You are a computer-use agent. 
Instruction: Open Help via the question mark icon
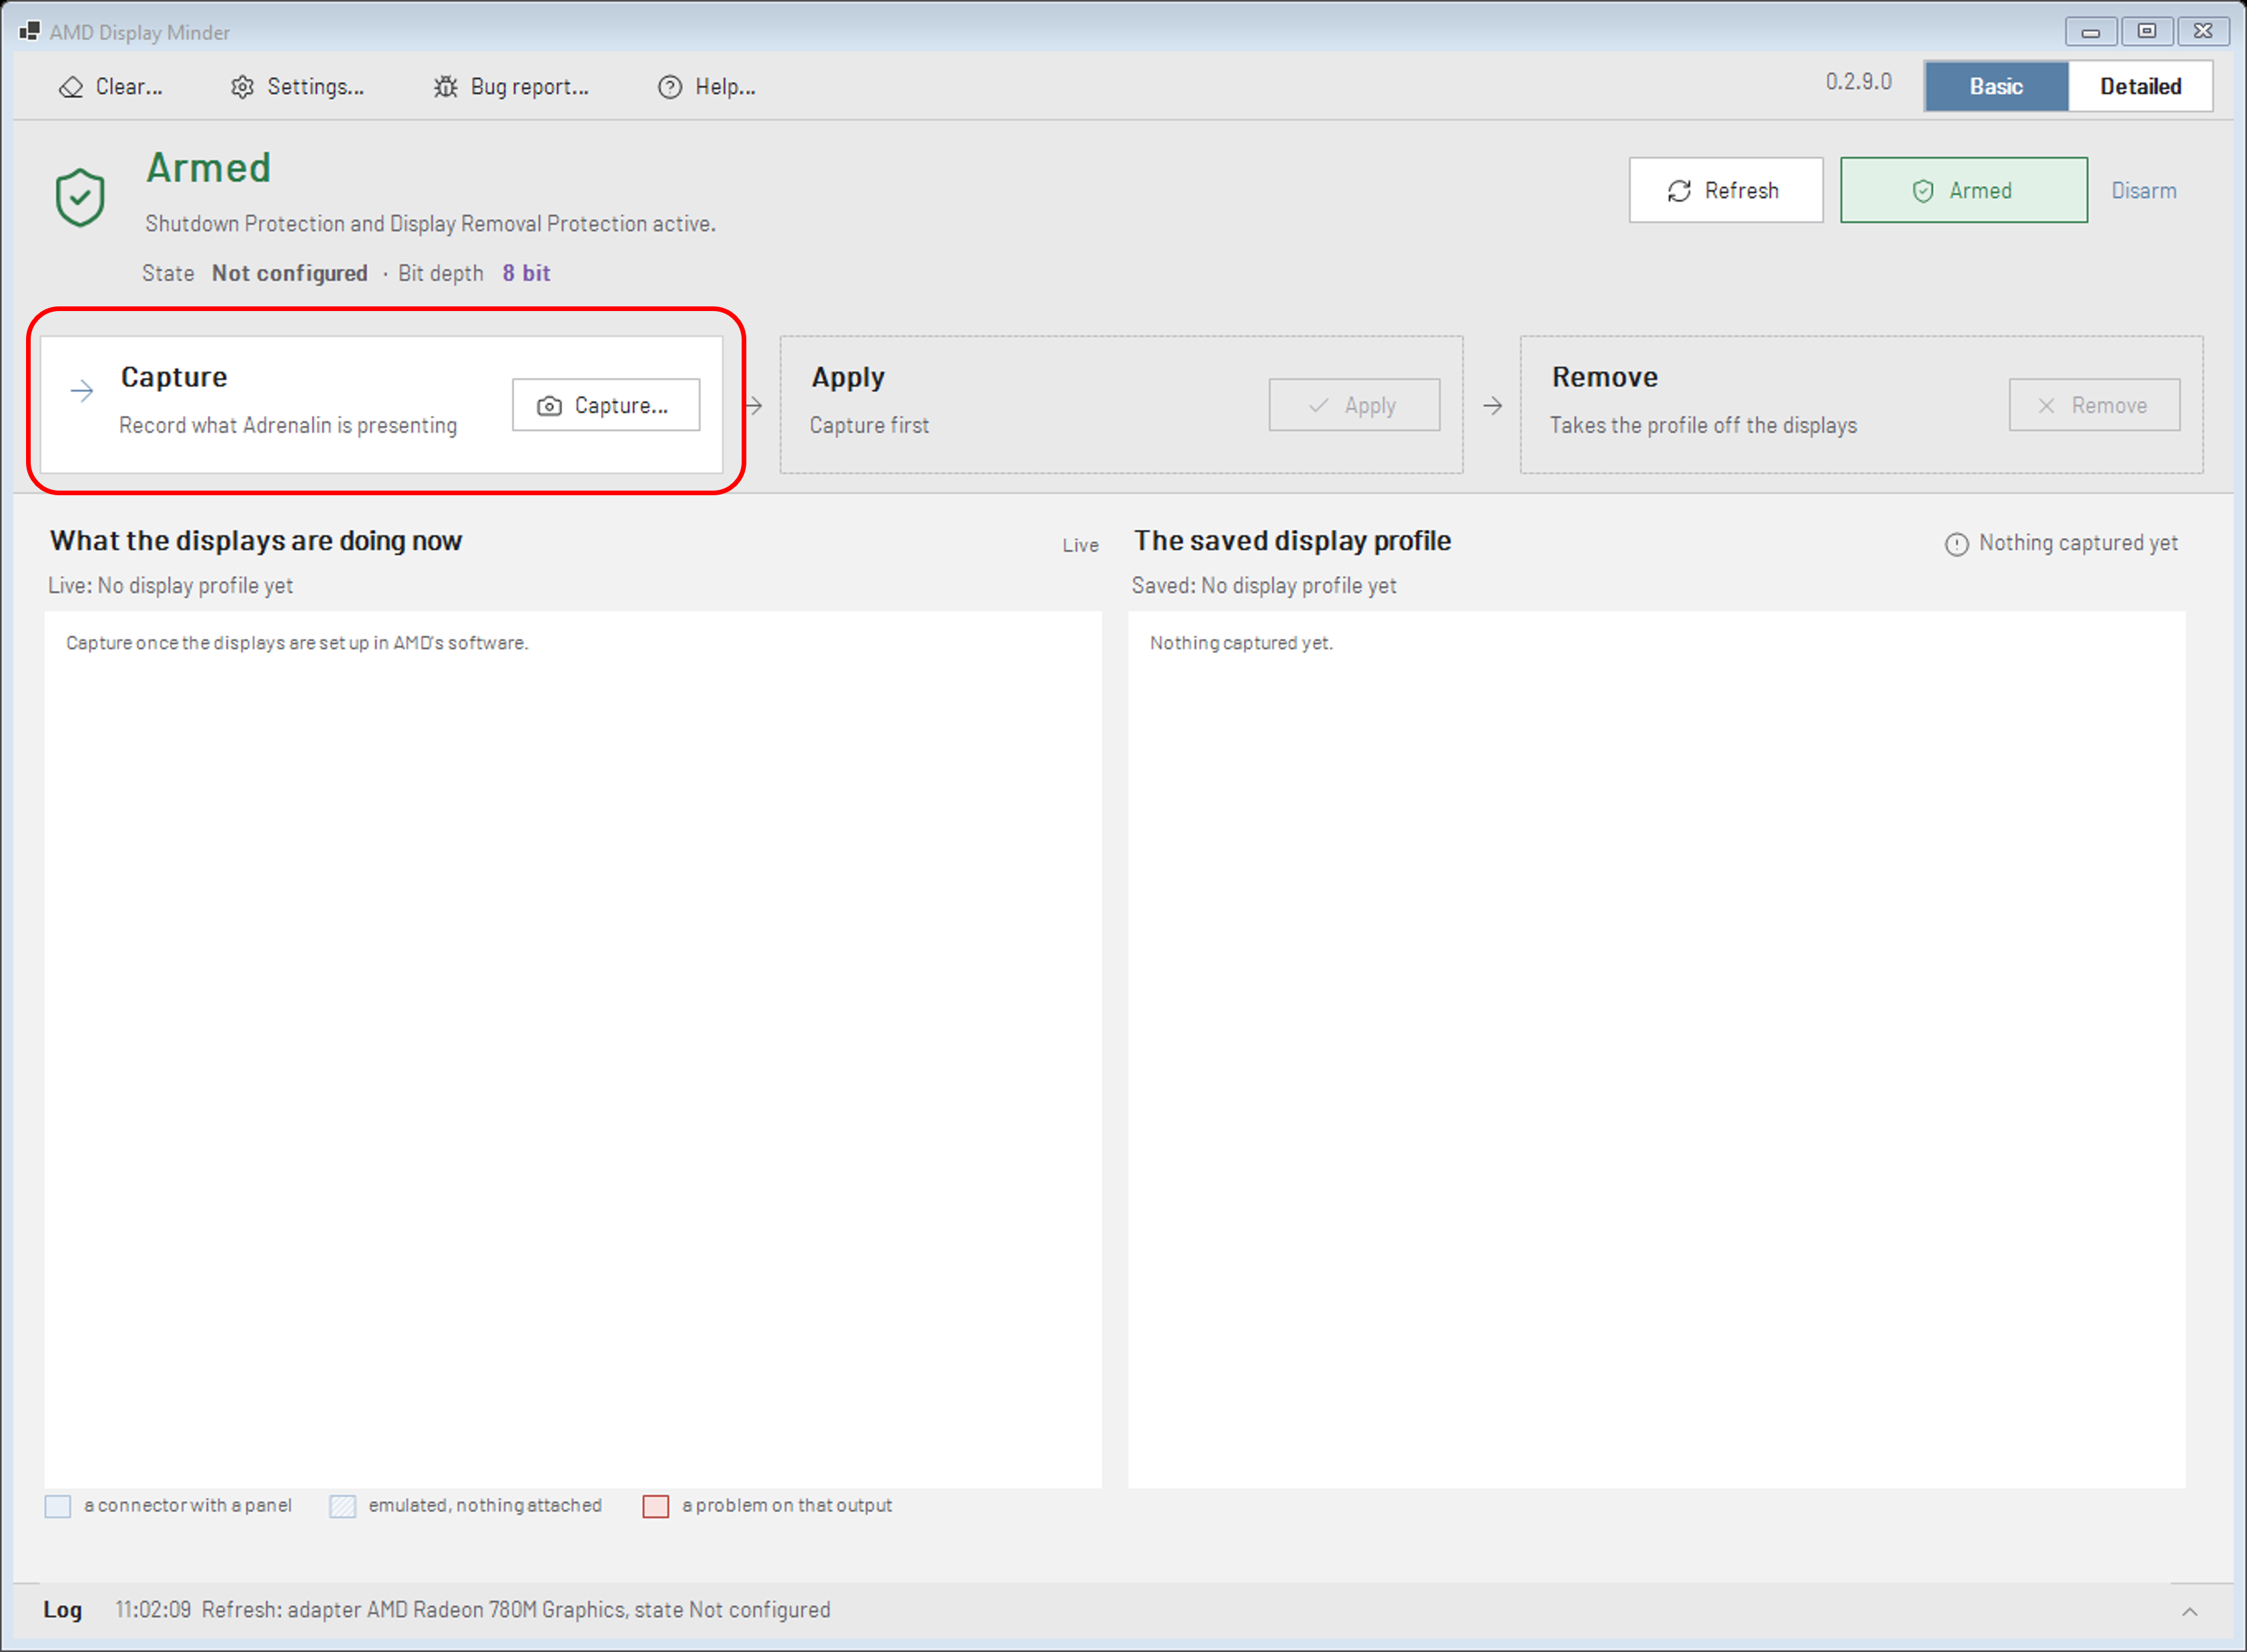tap(669, 87)
